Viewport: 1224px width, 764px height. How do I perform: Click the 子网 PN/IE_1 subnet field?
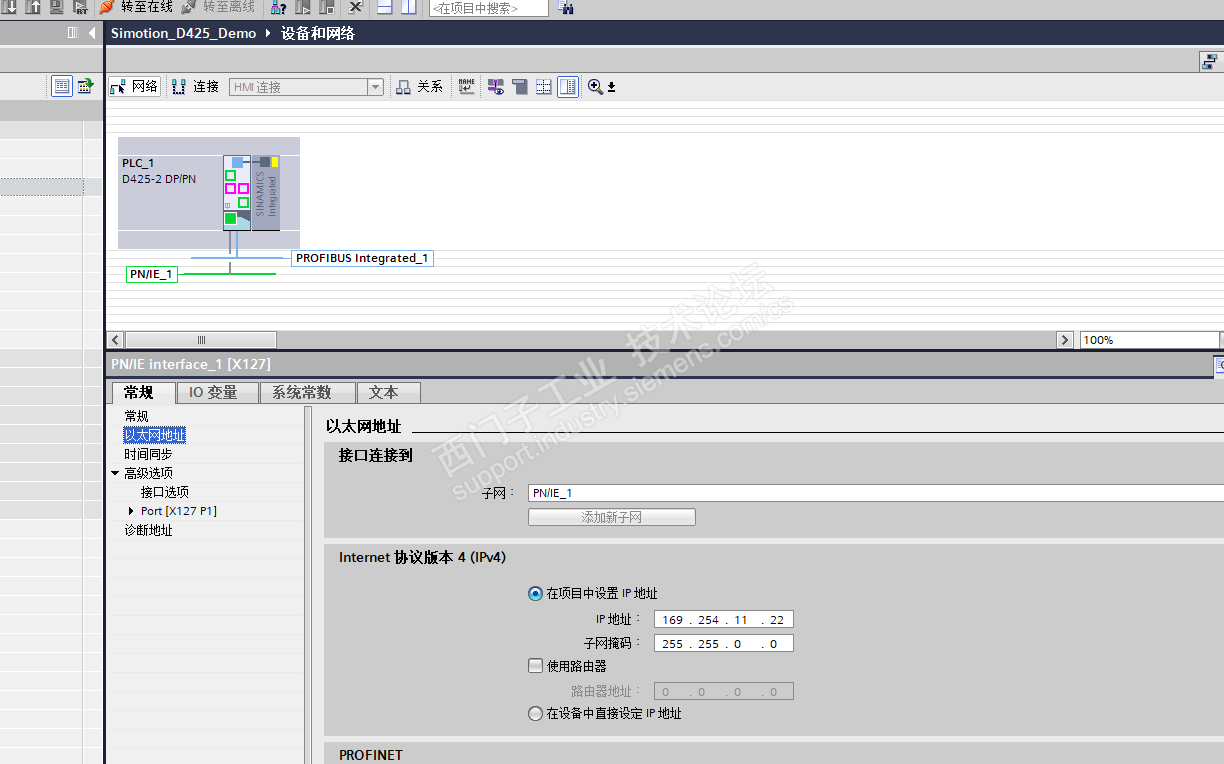(876, 492)
